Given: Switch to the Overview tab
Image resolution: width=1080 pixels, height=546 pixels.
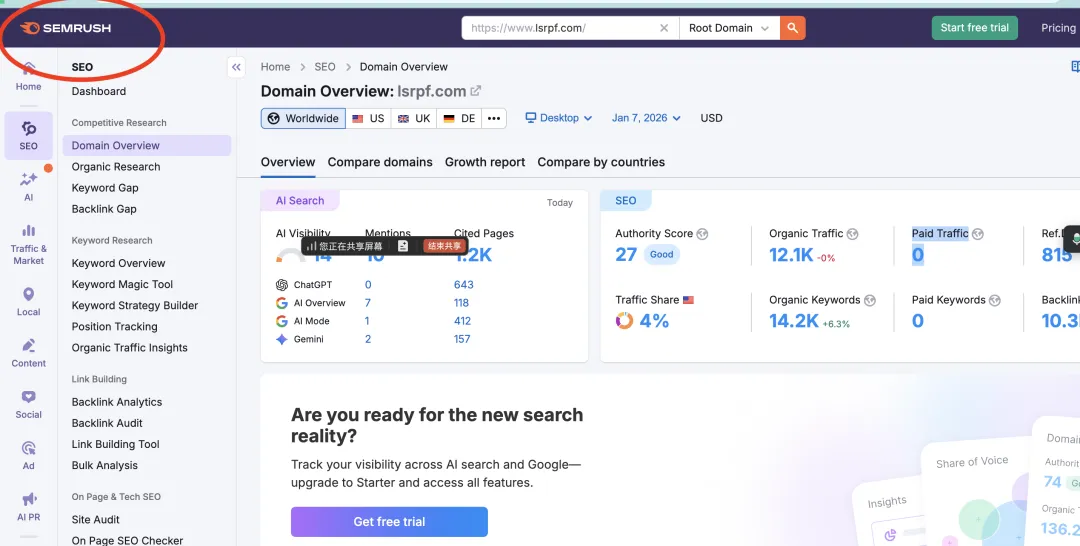Looking at the screenshot, I should point(288,162).
